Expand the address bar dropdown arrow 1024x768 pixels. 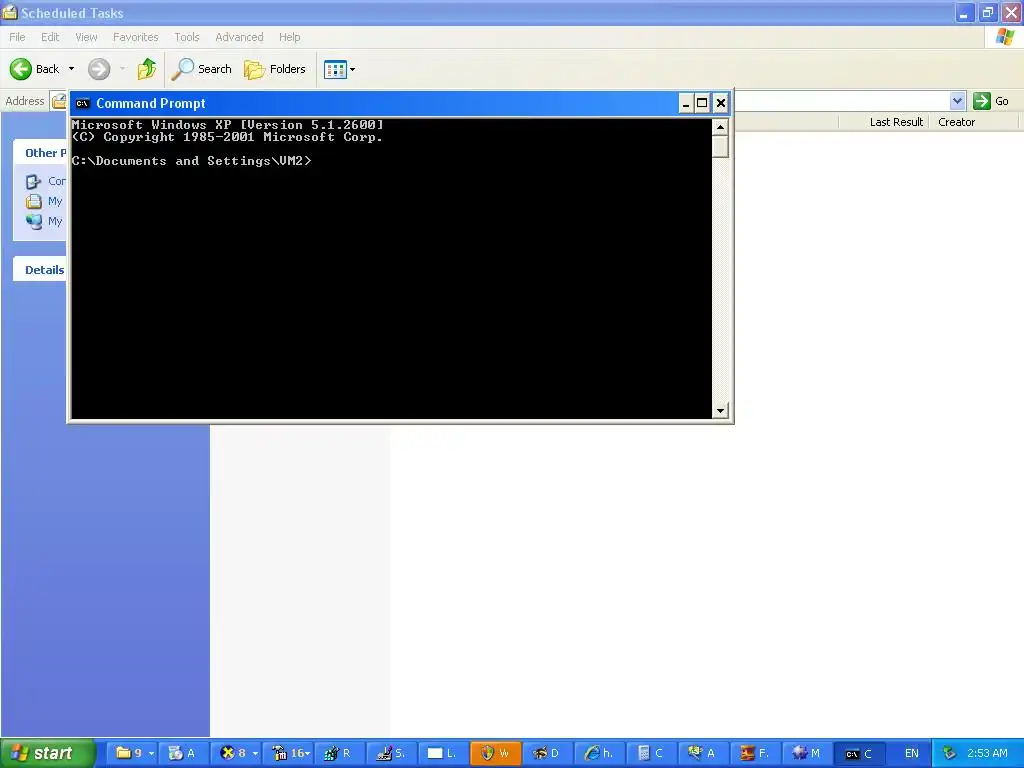pos(957,101)
